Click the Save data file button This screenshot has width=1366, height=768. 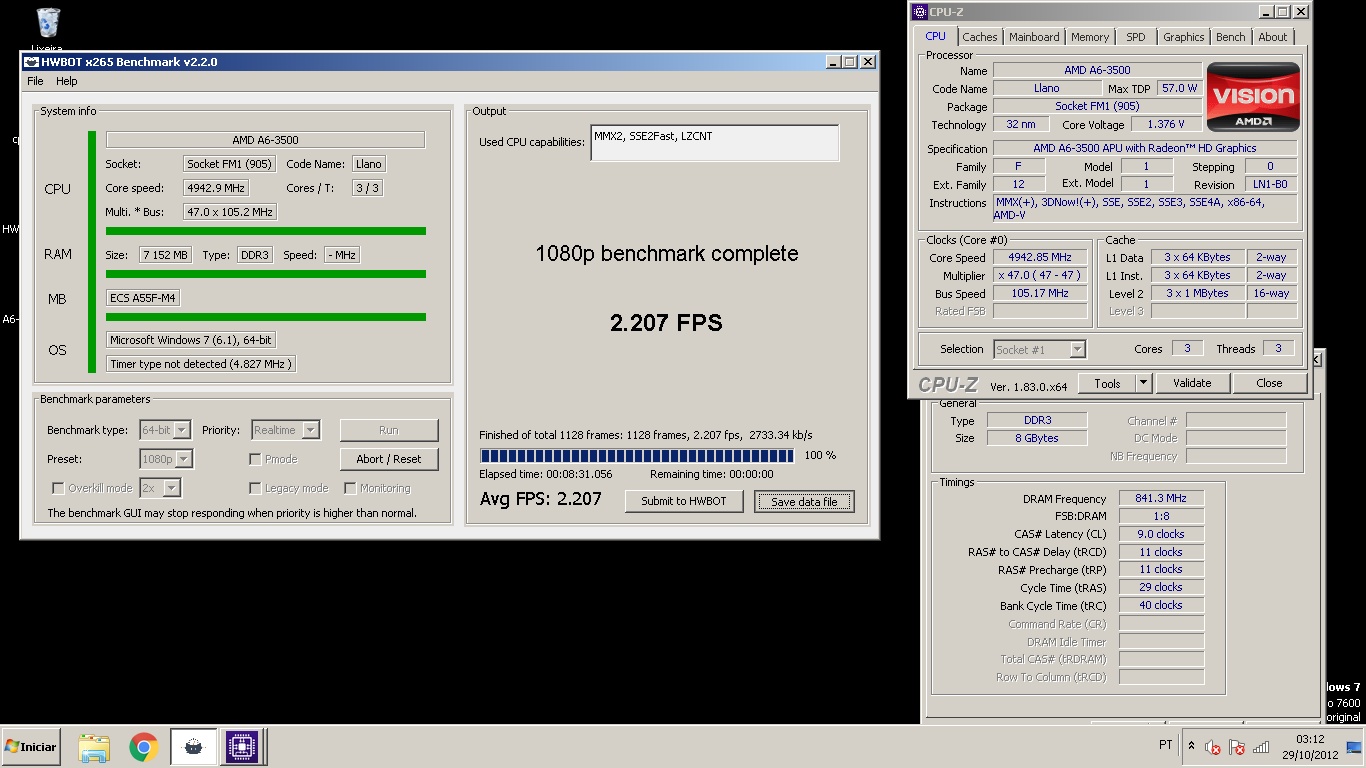pos(804,502)
